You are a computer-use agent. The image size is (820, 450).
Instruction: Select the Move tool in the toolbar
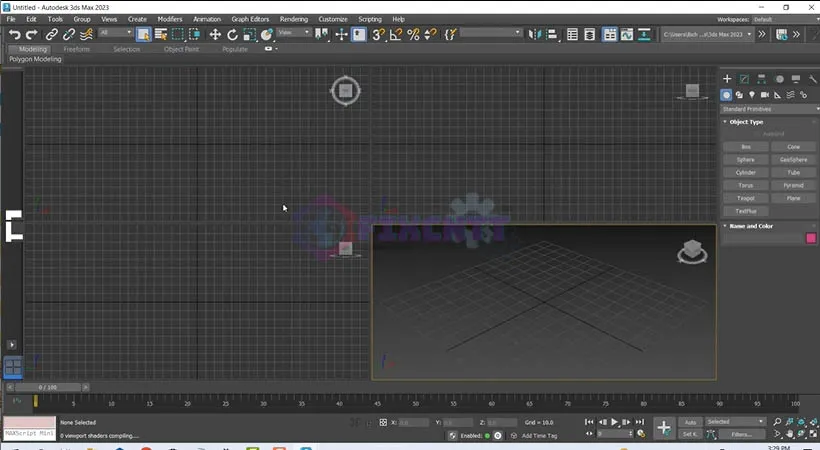pyautogui.click(x=215, y=34)
